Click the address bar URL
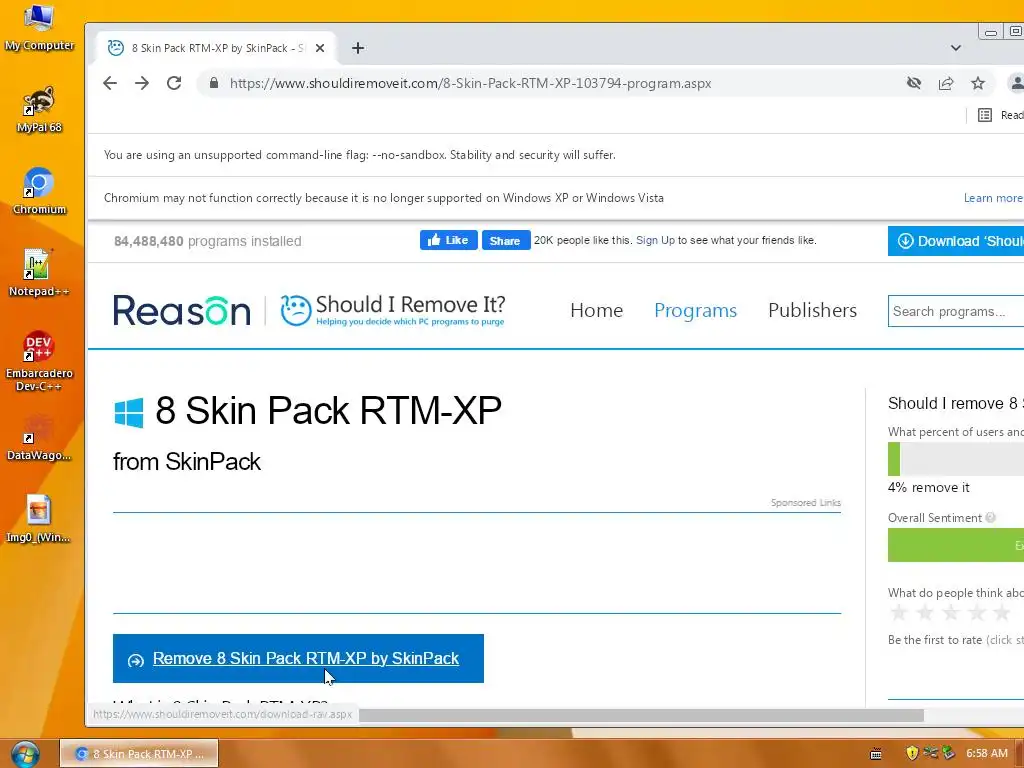The image size is (1024, 768). (470, 84)
